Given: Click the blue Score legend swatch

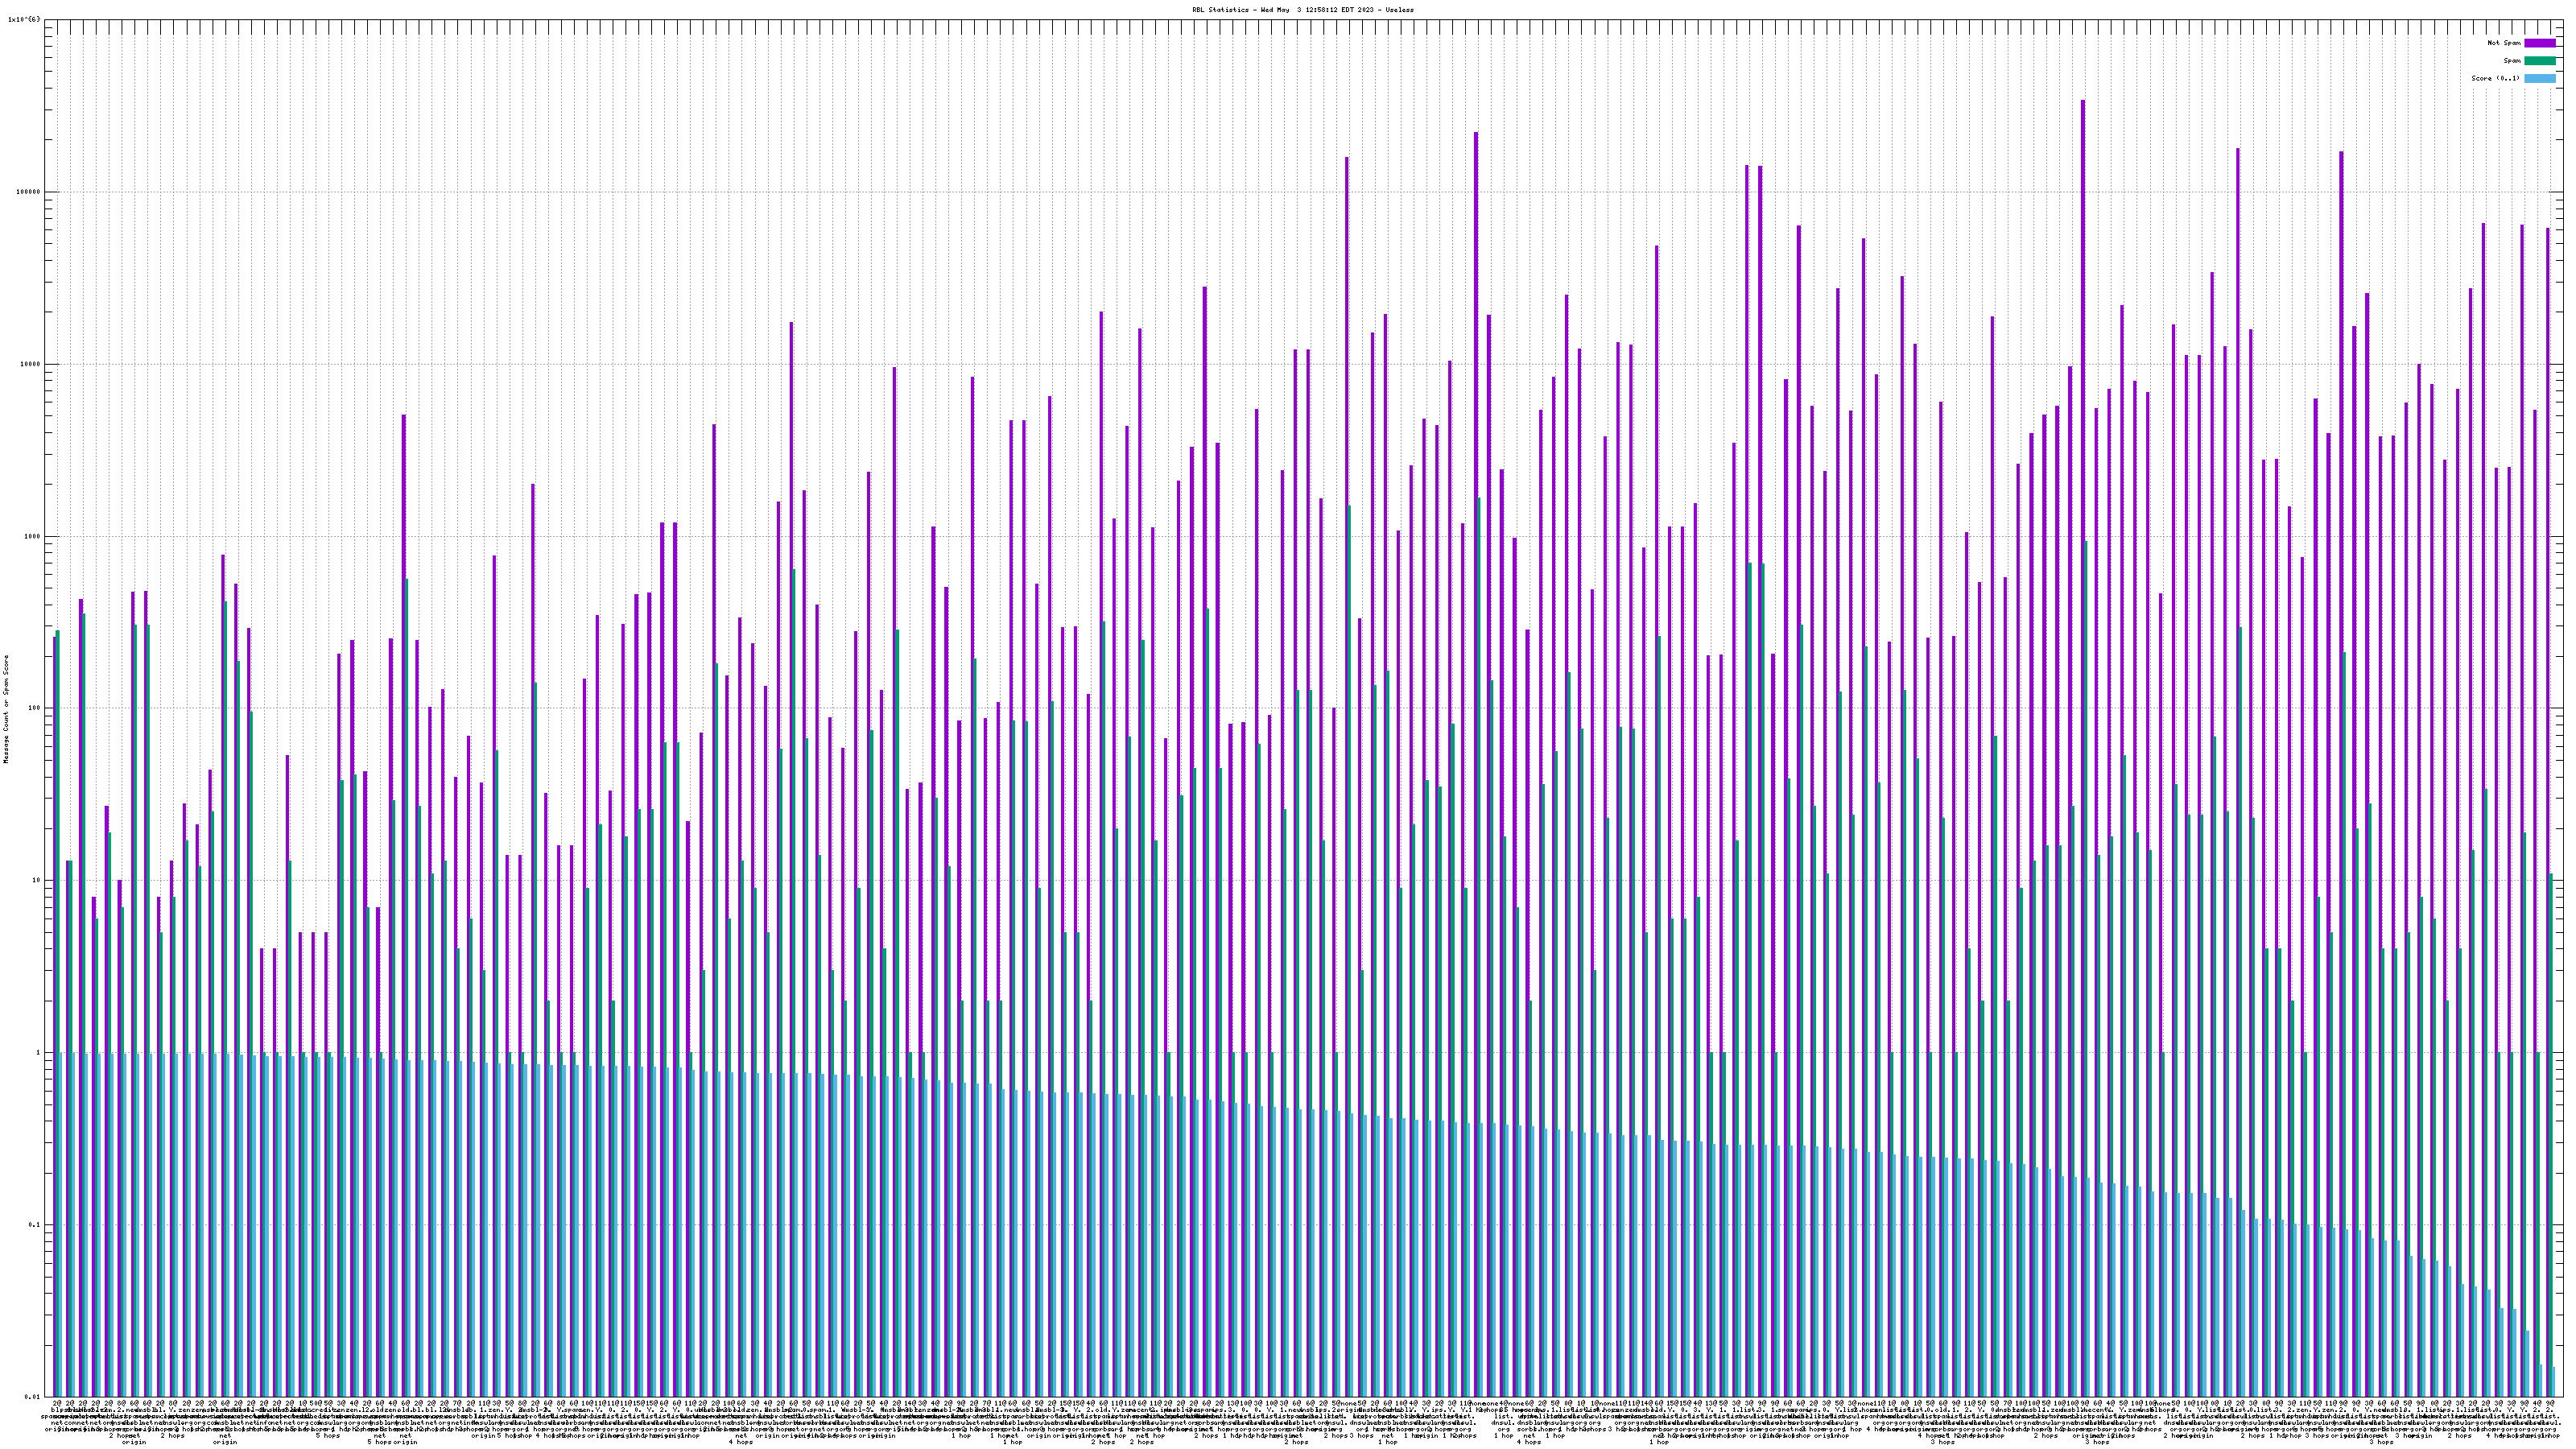Looking at the screenshot, I should [x=2539, y=78].
